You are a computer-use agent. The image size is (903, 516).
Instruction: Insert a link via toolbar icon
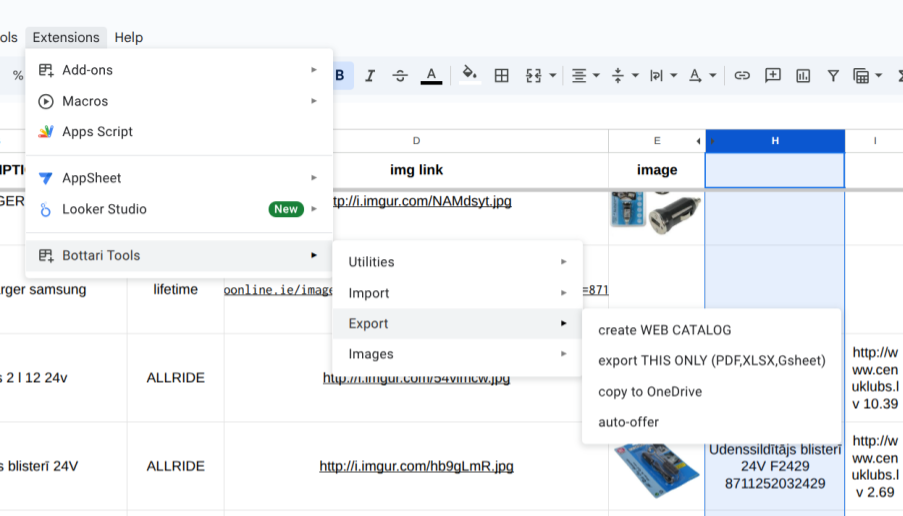(742, 75)
